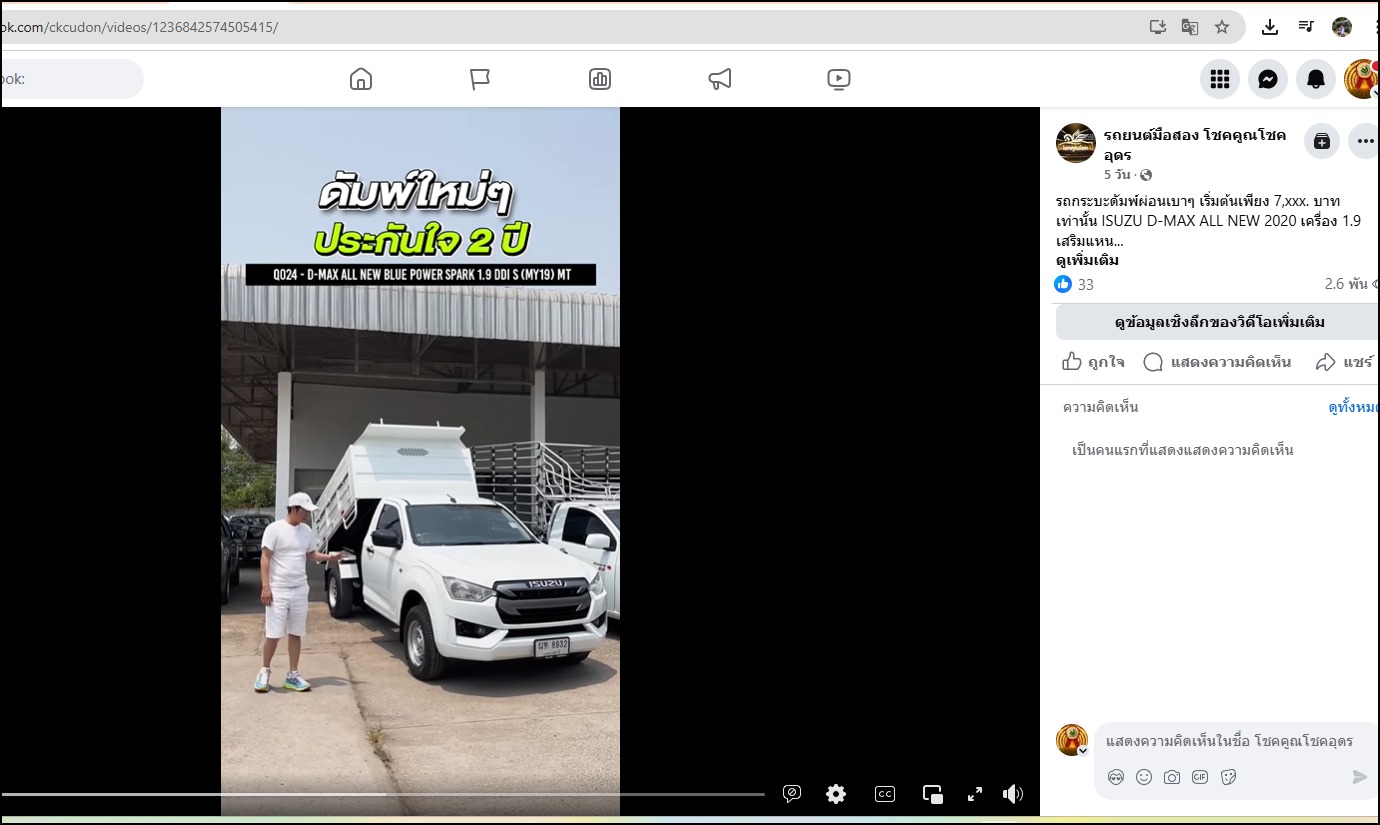The image size is (1380, 825).
Task: Open the Facebook apps grid menu
Action: (1219, 80)
